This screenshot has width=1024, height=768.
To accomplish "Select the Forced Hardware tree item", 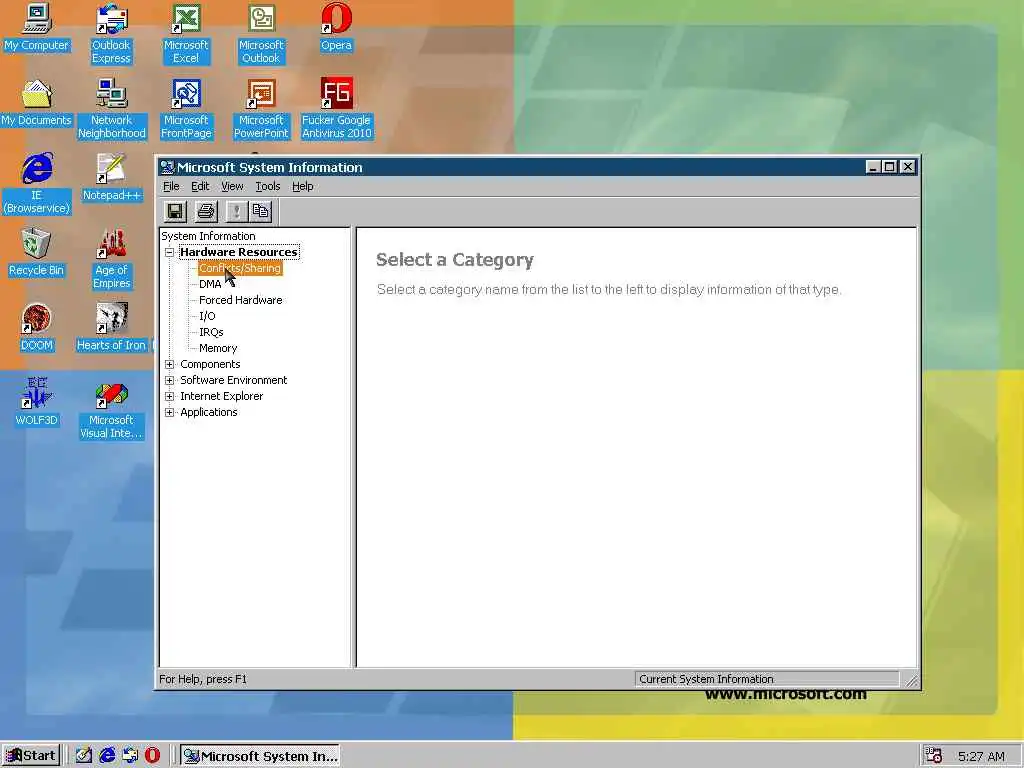I will [x=240, y=300].
